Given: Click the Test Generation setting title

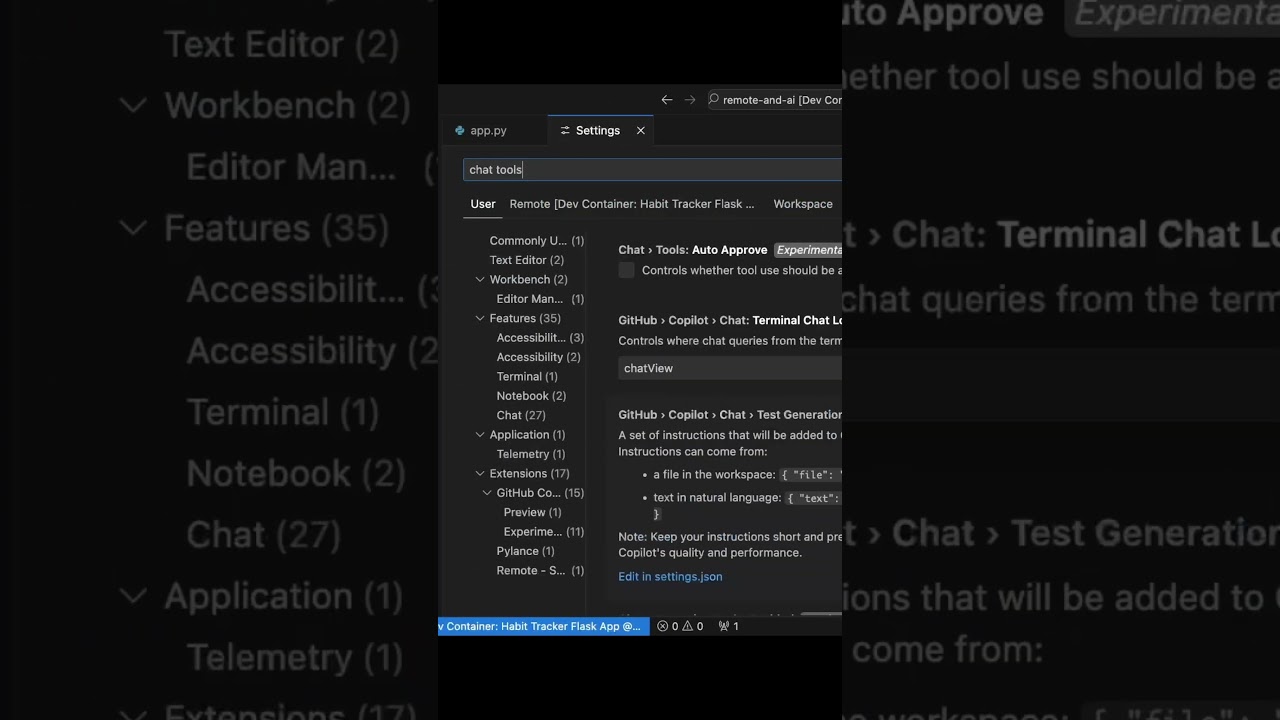Looking at the screenshot, I should (x=730, y=414).
